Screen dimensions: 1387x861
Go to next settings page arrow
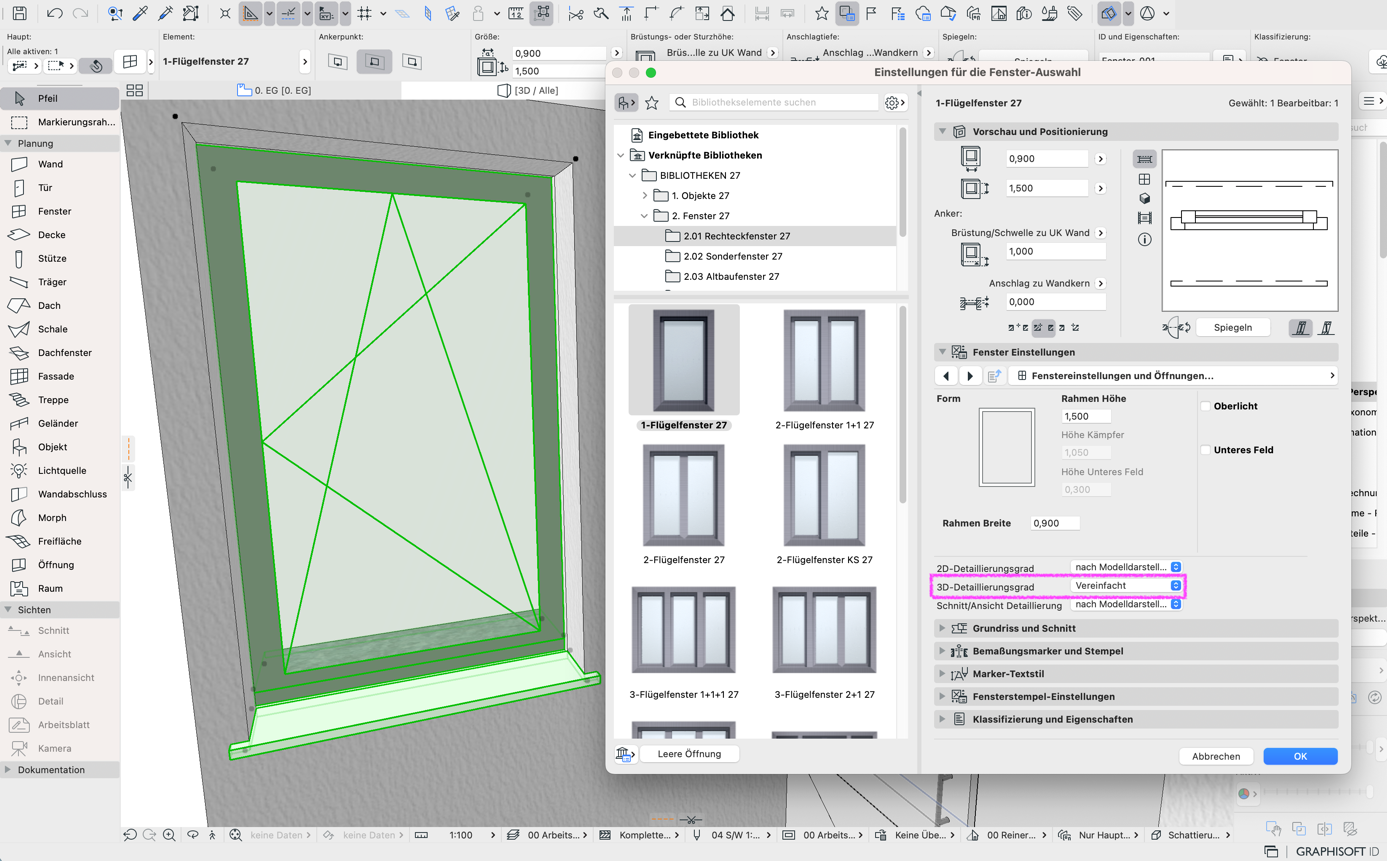coord(970,376)
